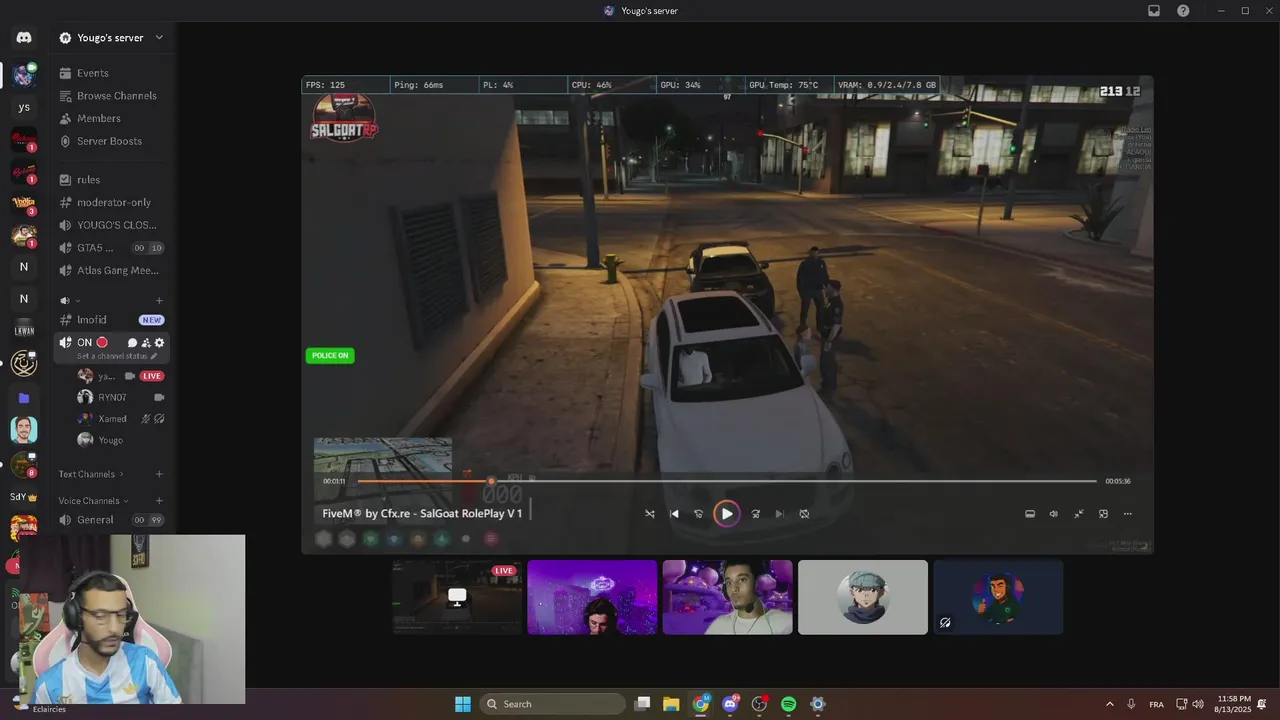Open Task View in the taskbar

point(643,704)
